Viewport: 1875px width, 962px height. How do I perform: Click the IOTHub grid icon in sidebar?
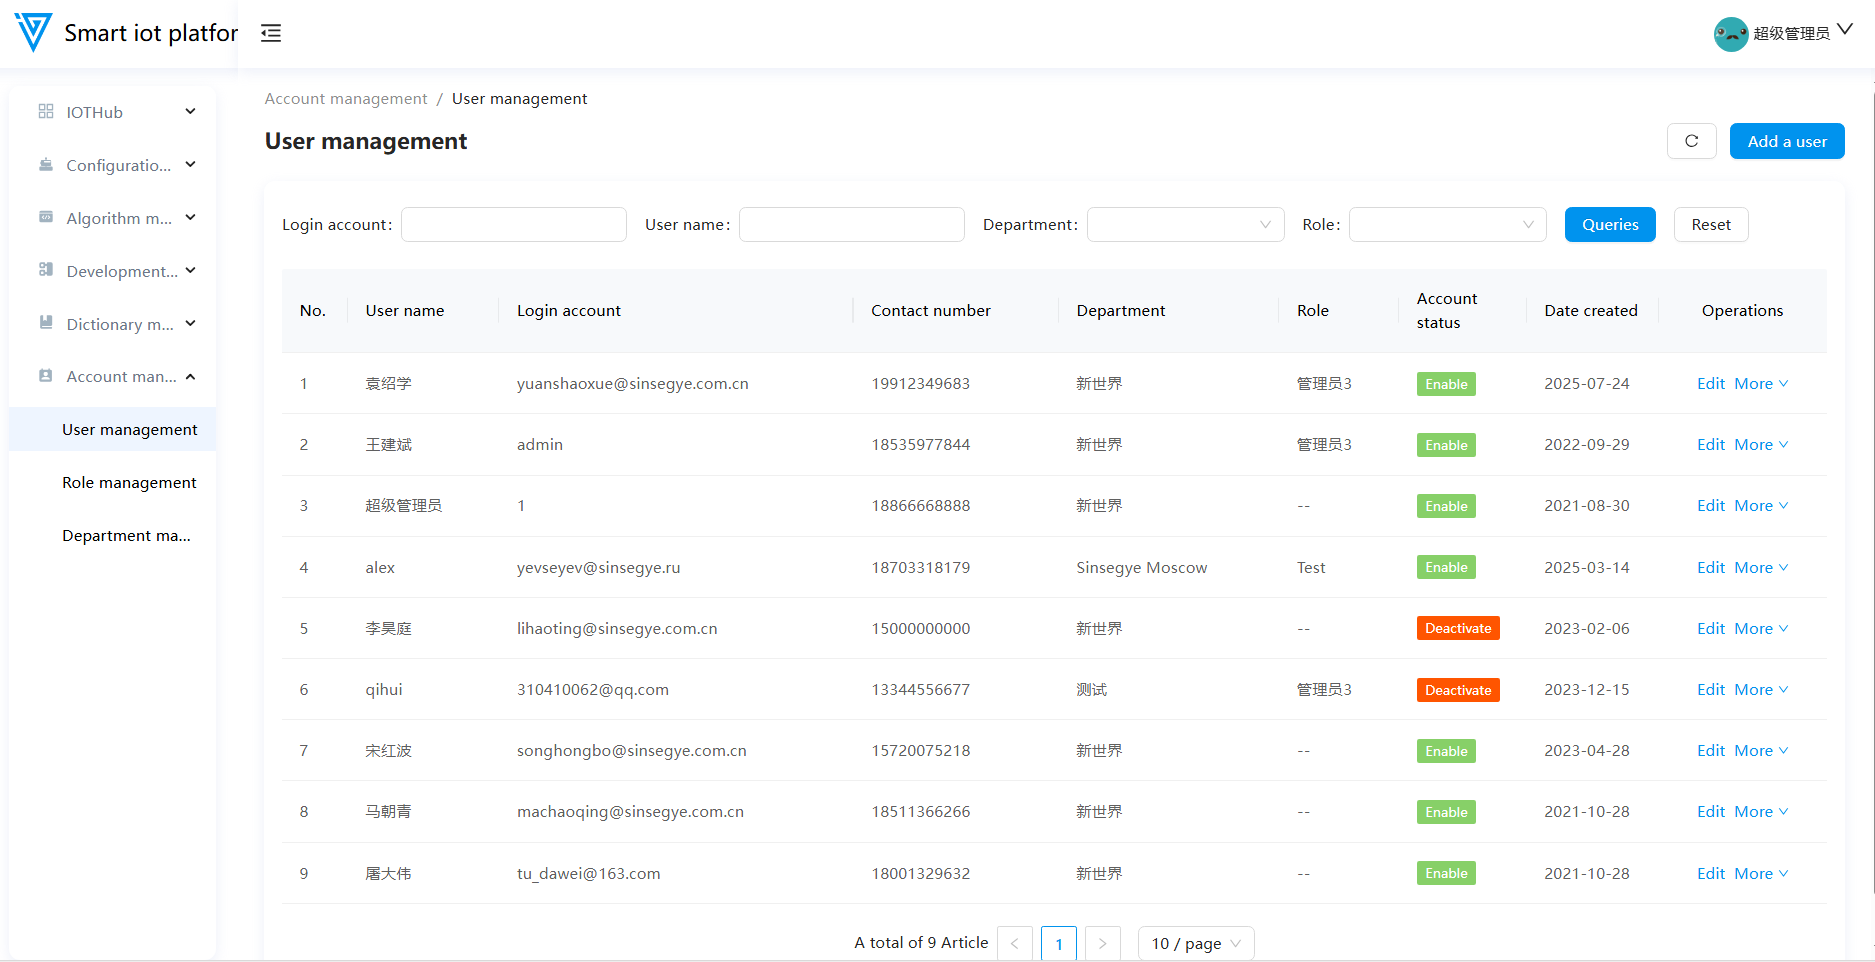pos(46,112)
